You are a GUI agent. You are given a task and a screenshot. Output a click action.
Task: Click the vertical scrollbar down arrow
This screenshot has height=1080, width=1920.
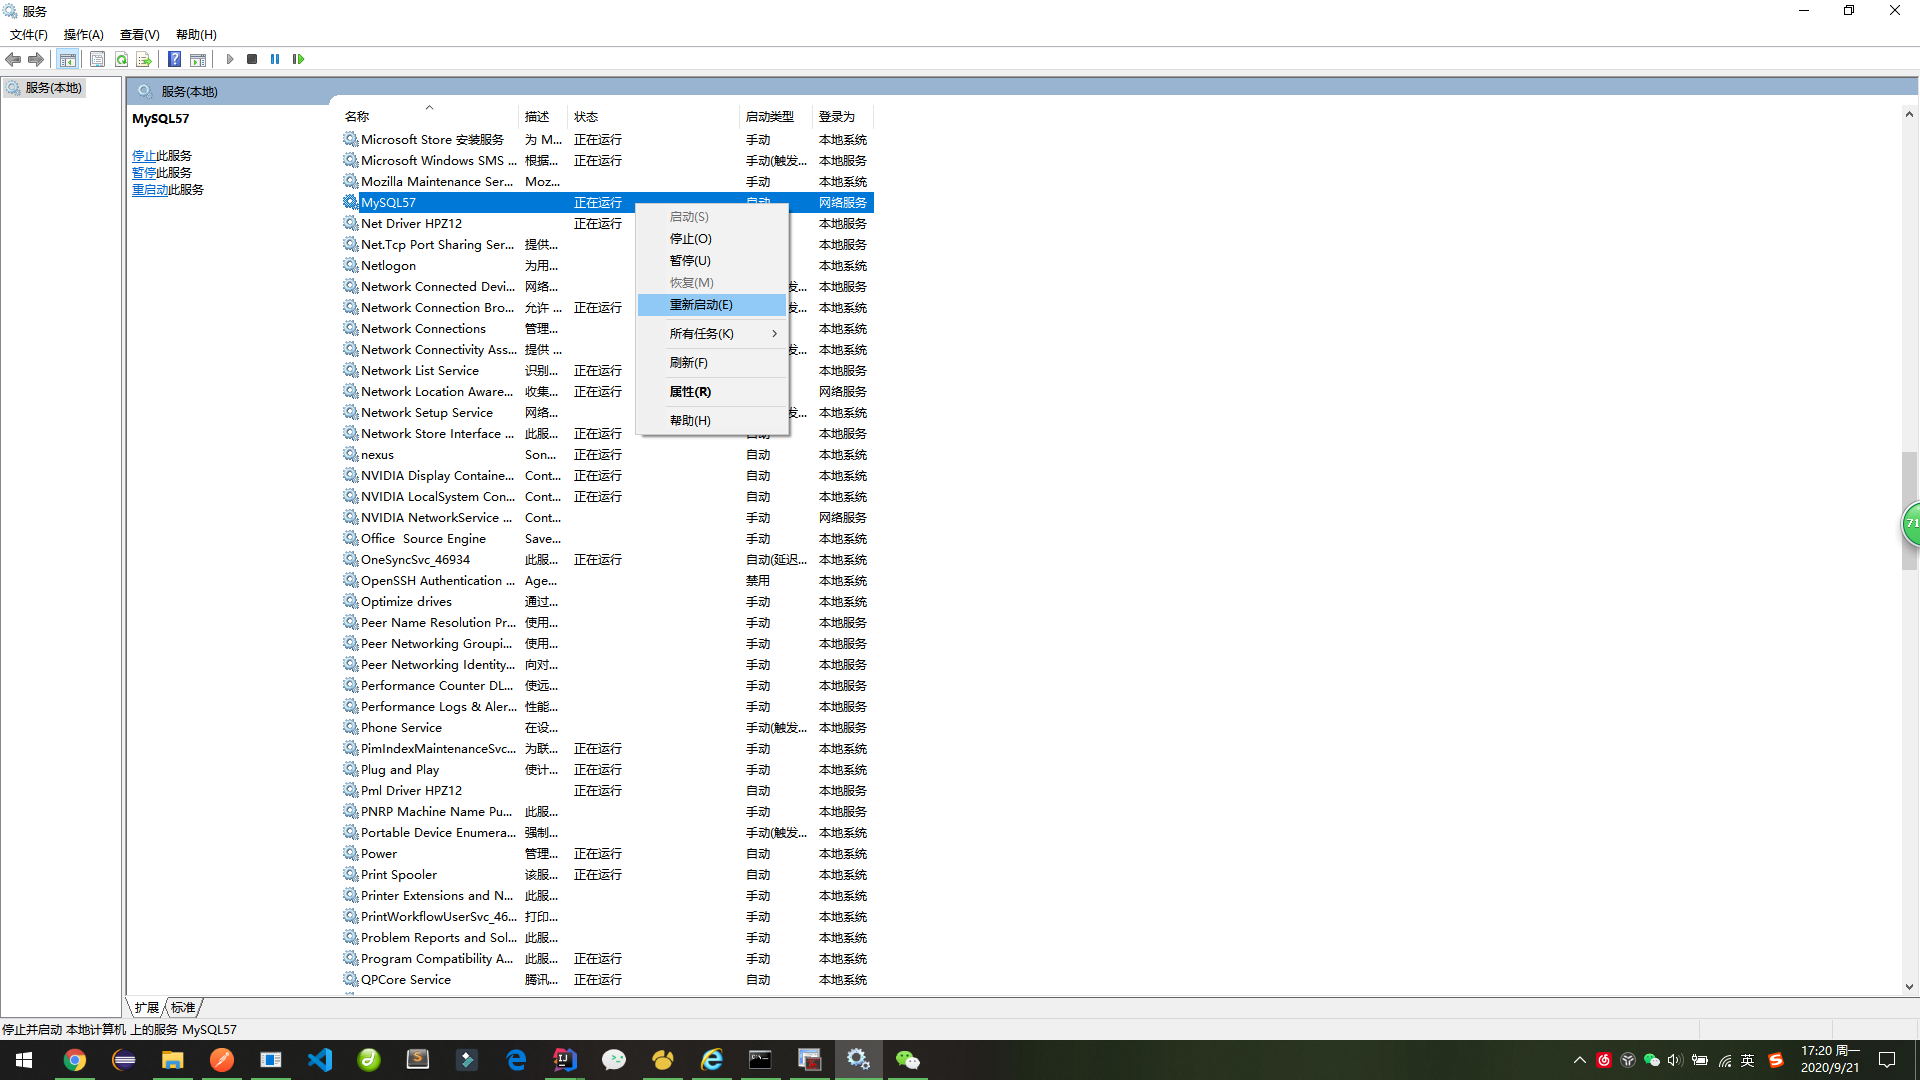(x=1910, y=988)
